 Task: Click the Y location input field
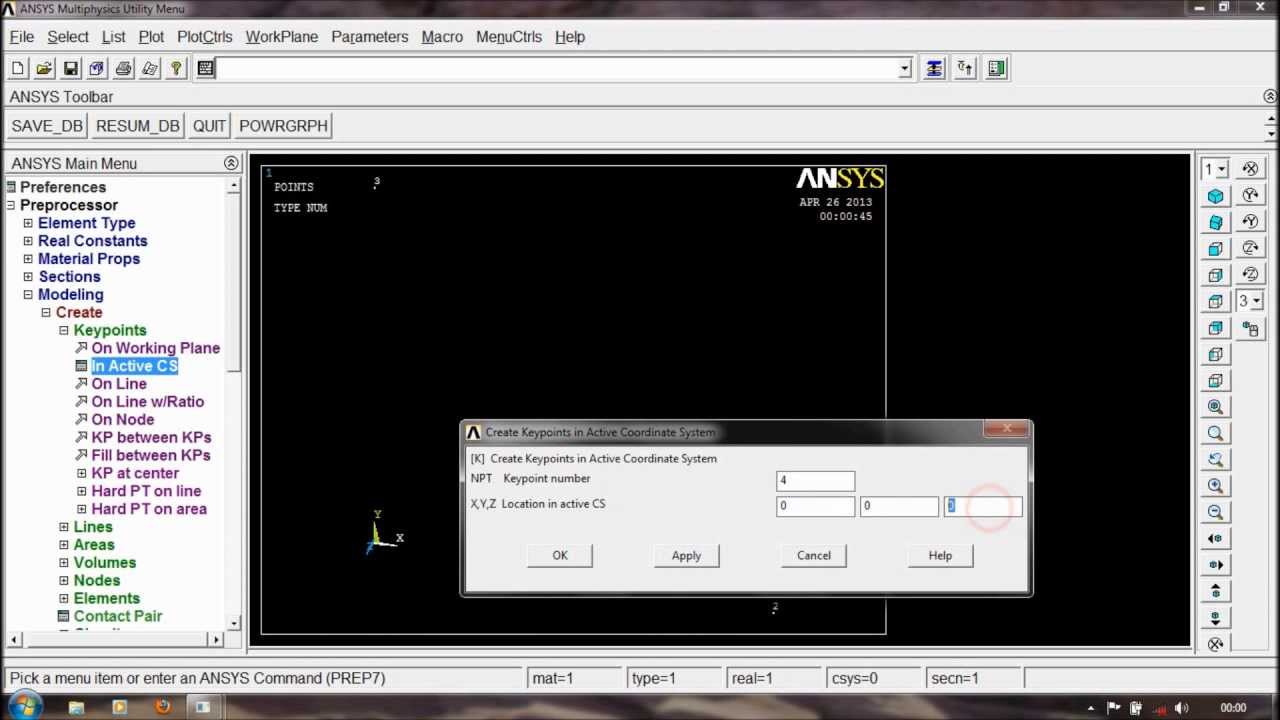pos(899,506)
